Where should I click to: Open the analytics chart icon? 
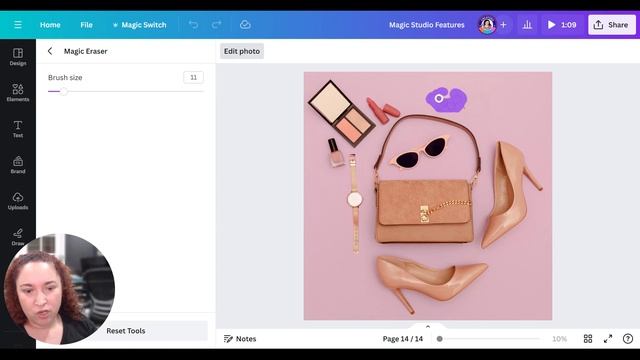tap(527, 25)
